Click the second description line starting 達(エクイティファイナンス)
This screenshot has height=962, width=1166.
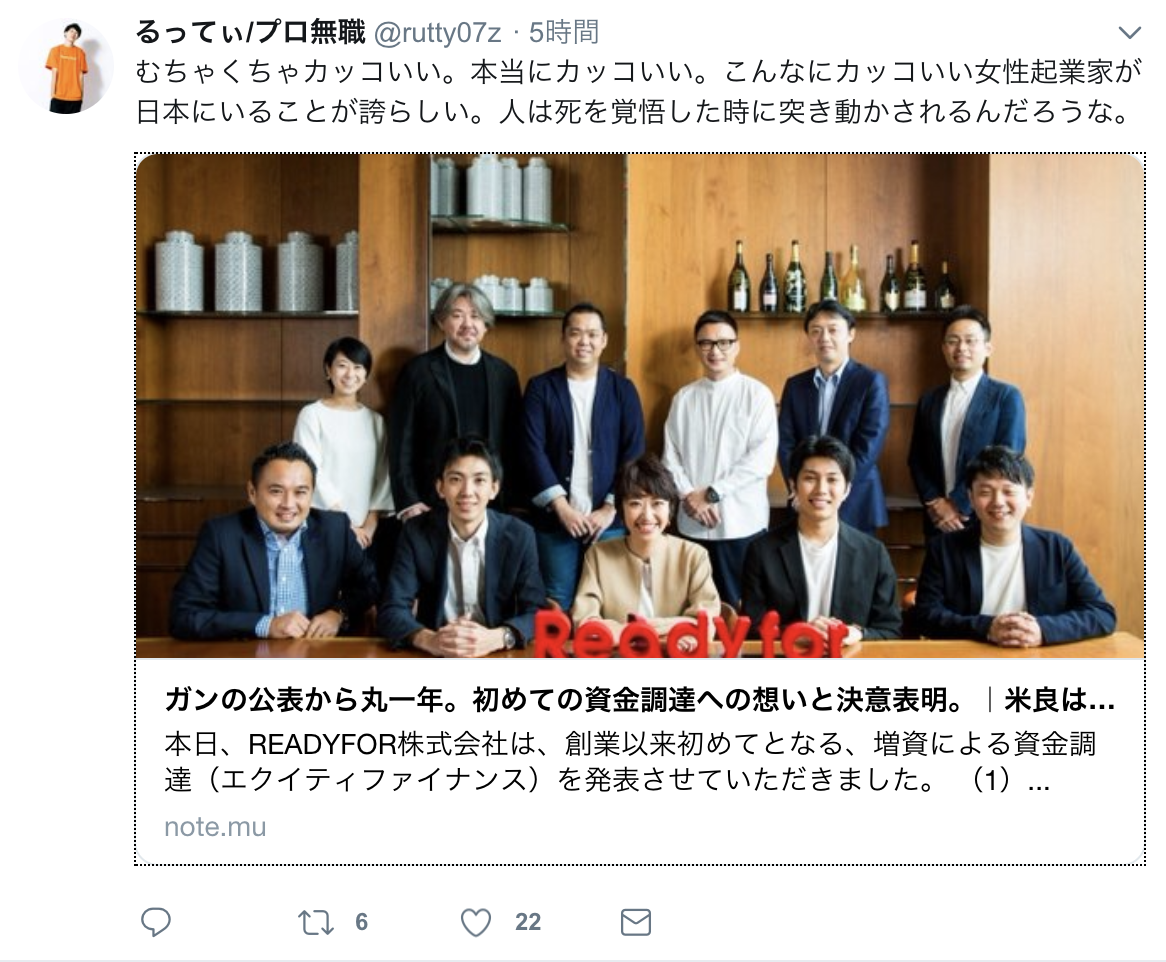[x=606, y=780]
